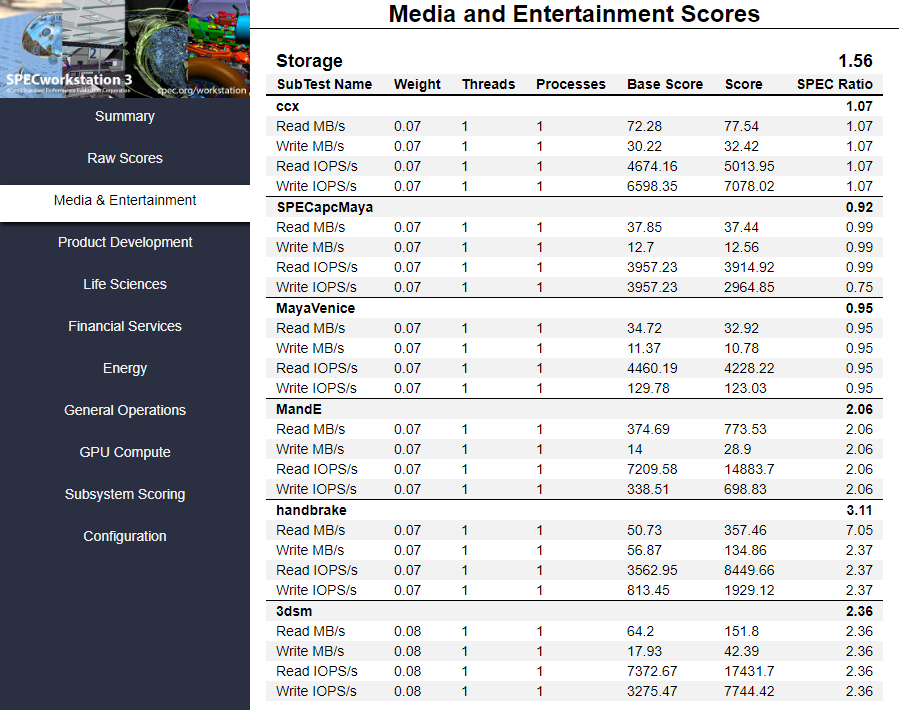Click the Threads column header
The image size is (899, 710).
[488, 84]
